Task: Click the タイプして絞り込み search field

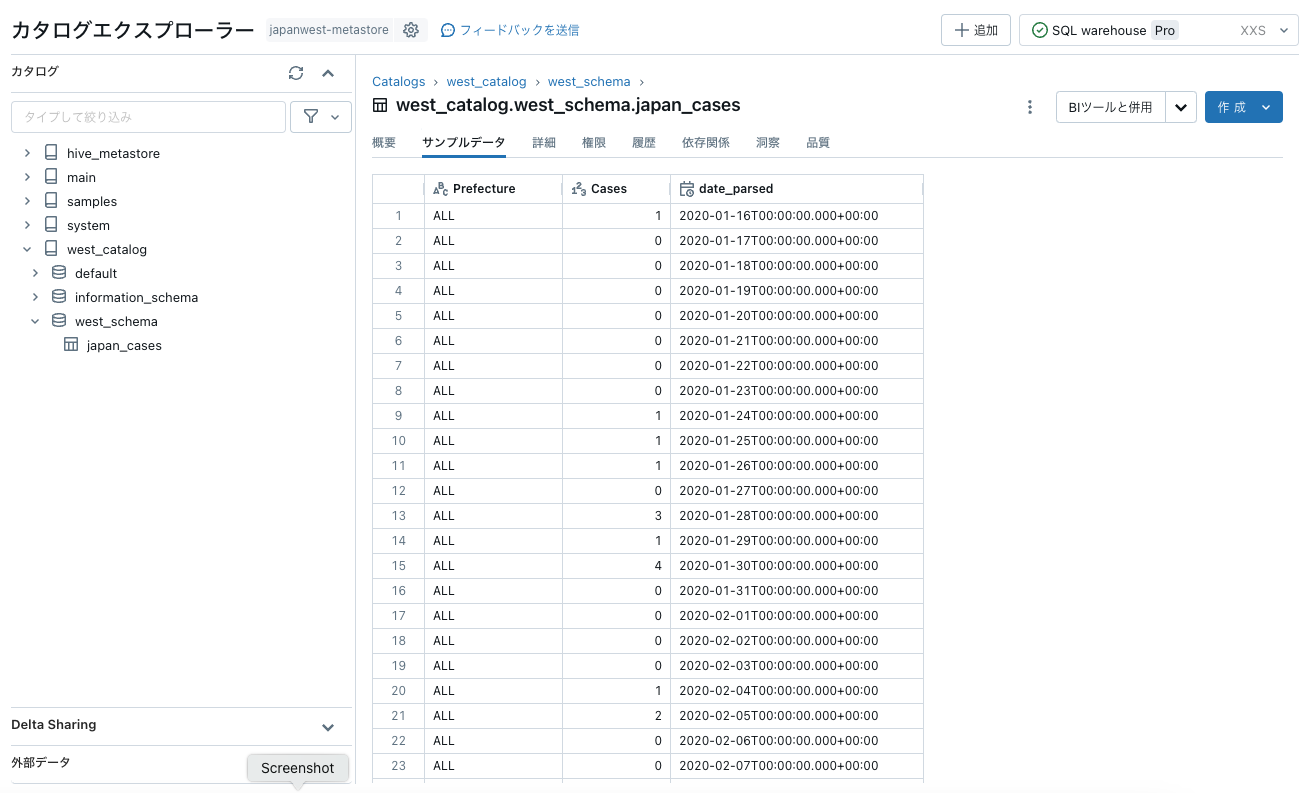Action: coord(148,117)
